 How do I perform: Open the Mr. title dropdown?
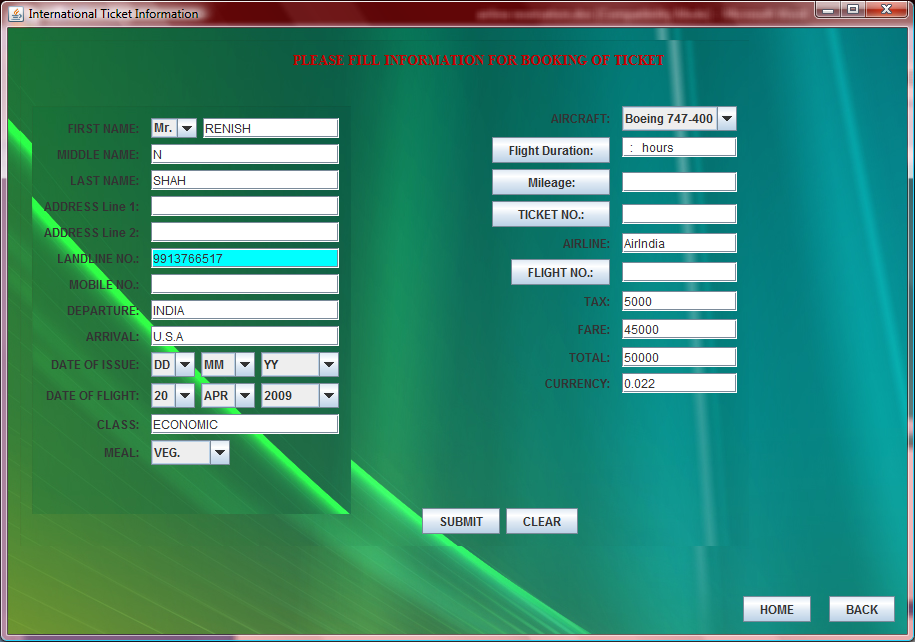point(174,128)
